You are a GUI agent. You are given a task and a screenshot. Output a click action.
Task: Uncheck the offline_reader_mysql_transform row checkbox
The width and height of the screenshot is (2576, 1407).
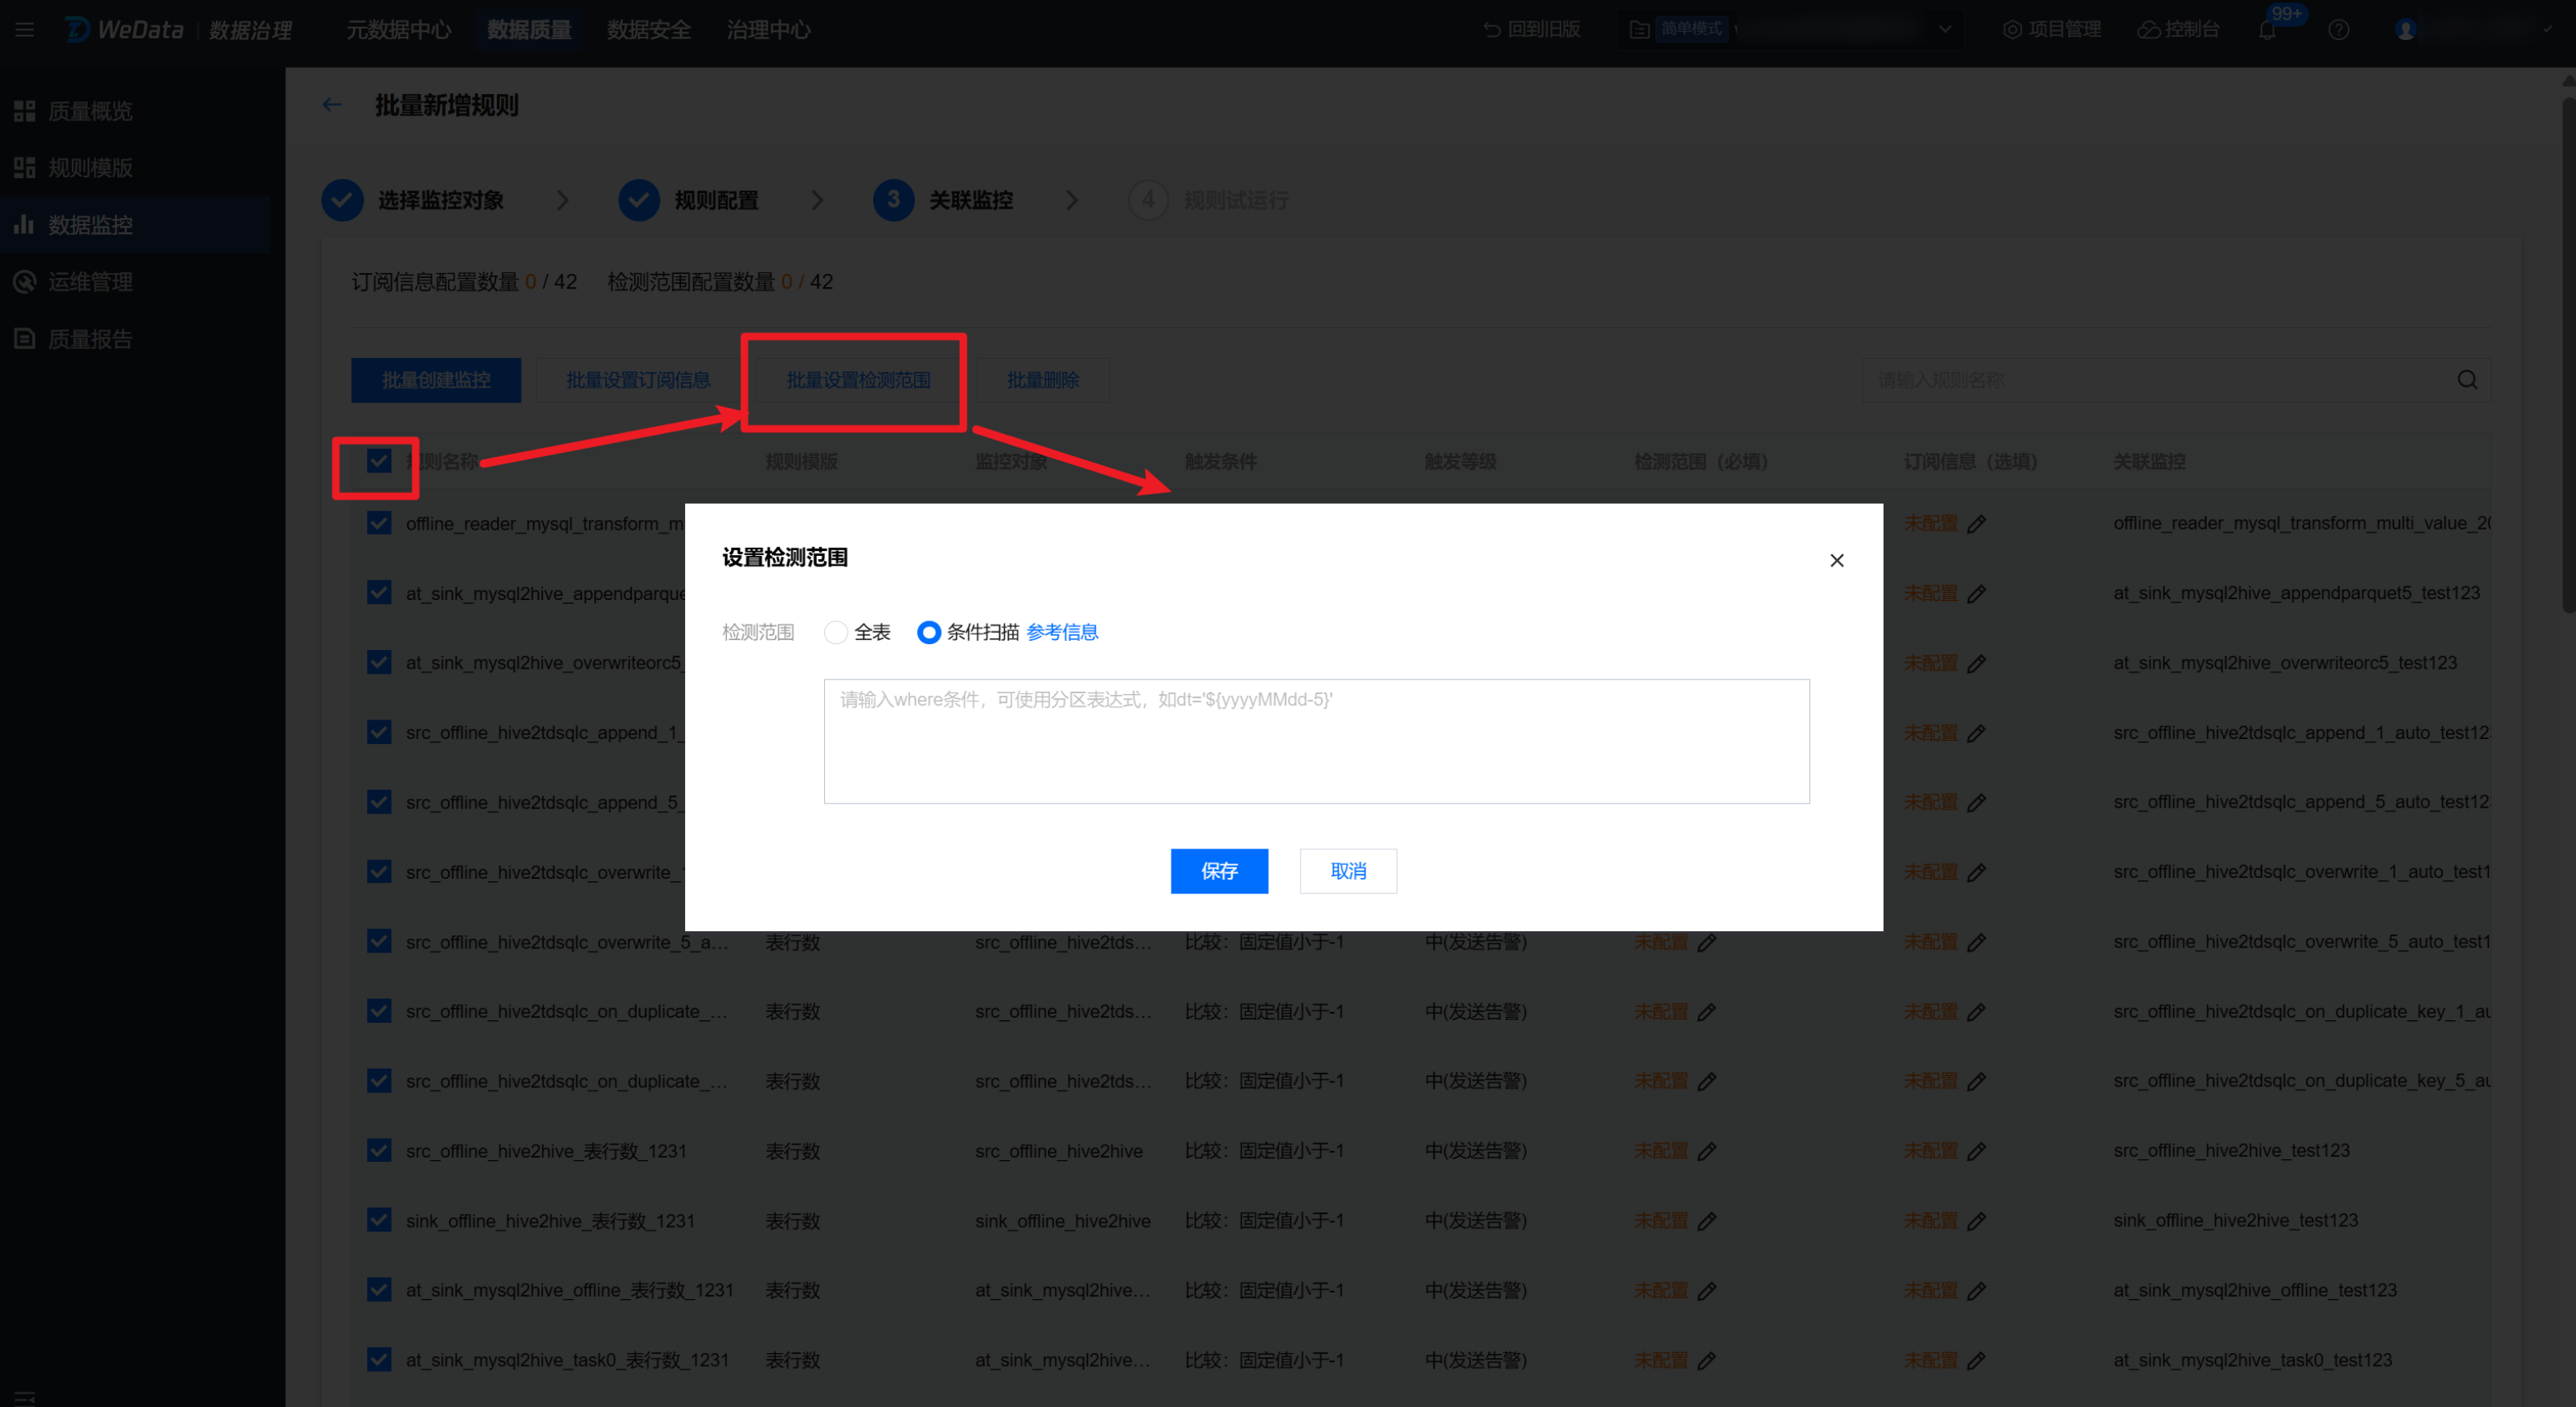pos(379,523)
